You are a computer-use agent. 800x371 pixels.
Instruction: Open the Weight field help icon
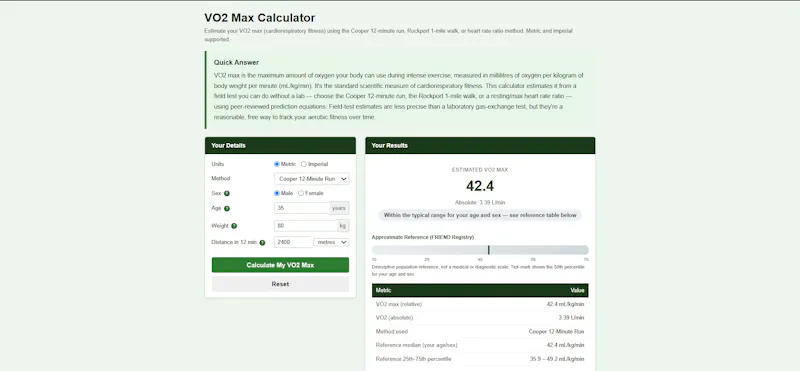point(234,226)
